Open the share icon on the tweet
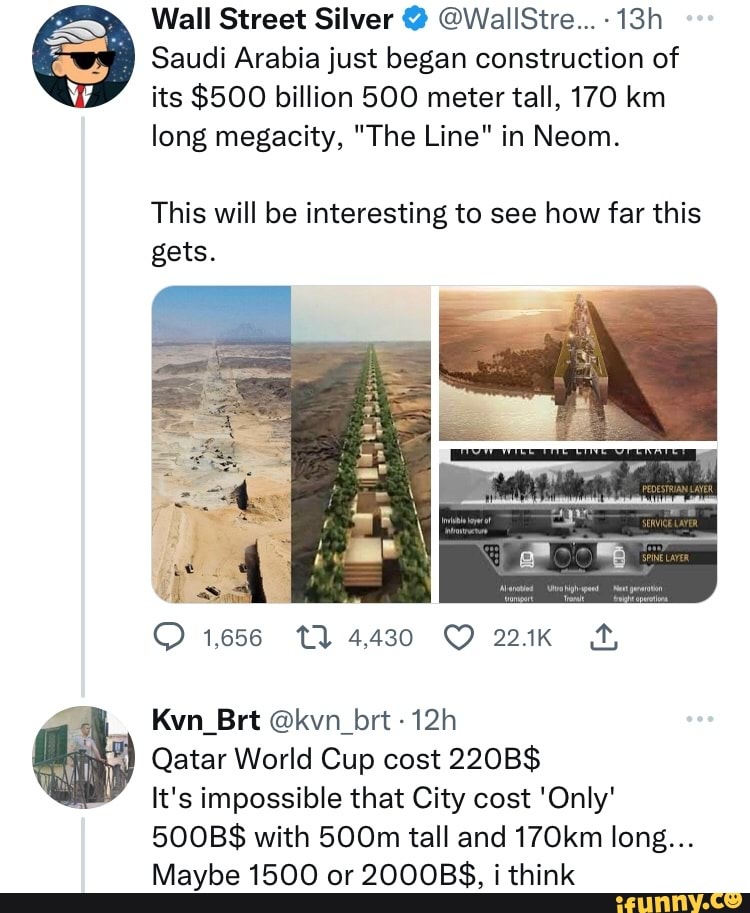This screenshot has height=913, width=750. [603, 635]
